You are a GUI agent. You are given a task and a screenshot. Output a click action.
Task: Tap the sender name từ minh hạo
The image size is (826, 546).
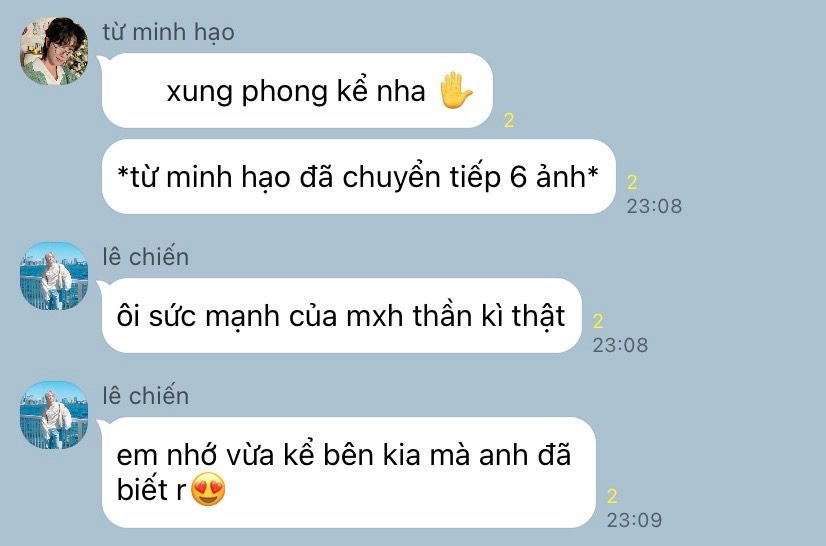(169, 32)
